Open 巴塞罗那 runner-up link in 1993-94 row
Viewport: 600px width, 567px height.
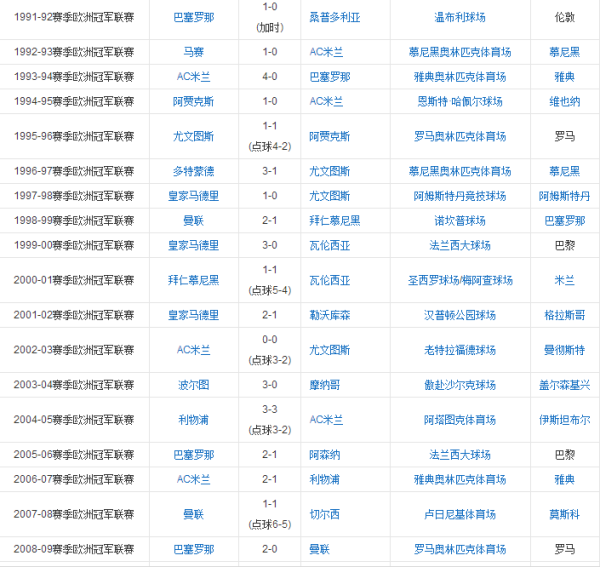(330, 77)
